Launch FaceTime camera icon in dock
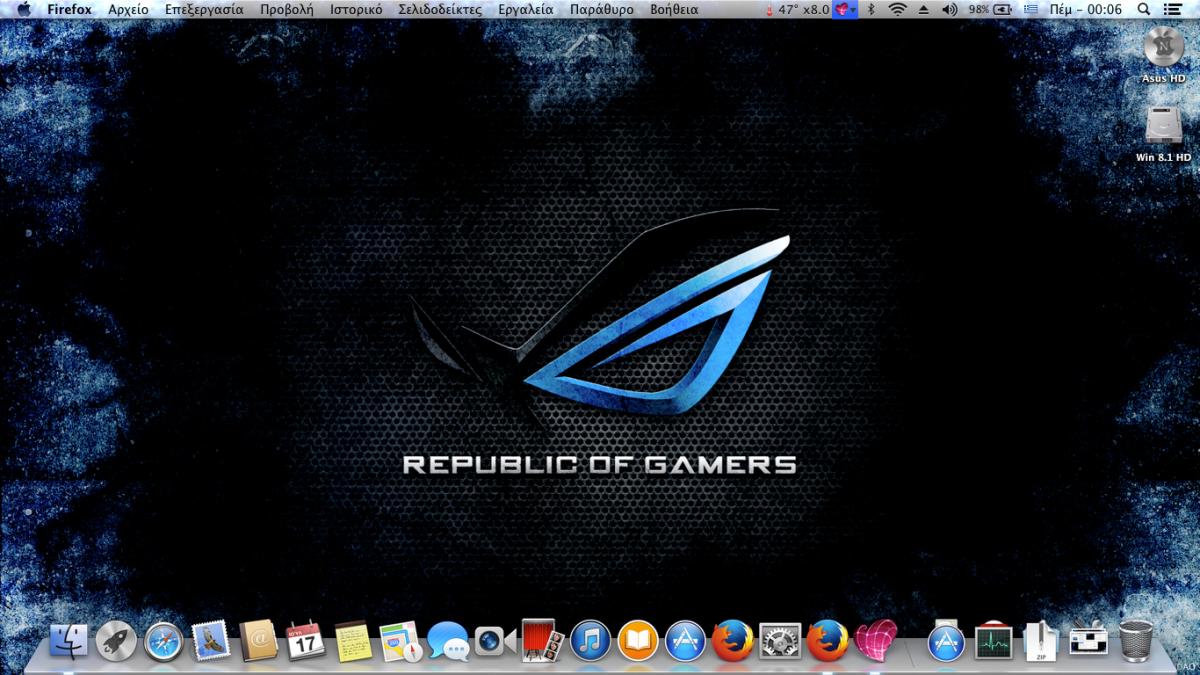Viewport: 1200px width, 675px height. click(495, 640)
